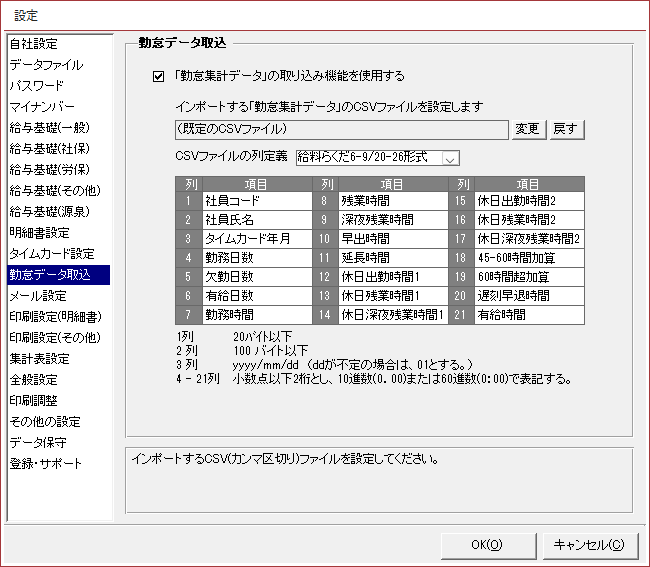The image size is (650, 567).
Task: Click the 戻す button
Action: click(x=566, y=130)
